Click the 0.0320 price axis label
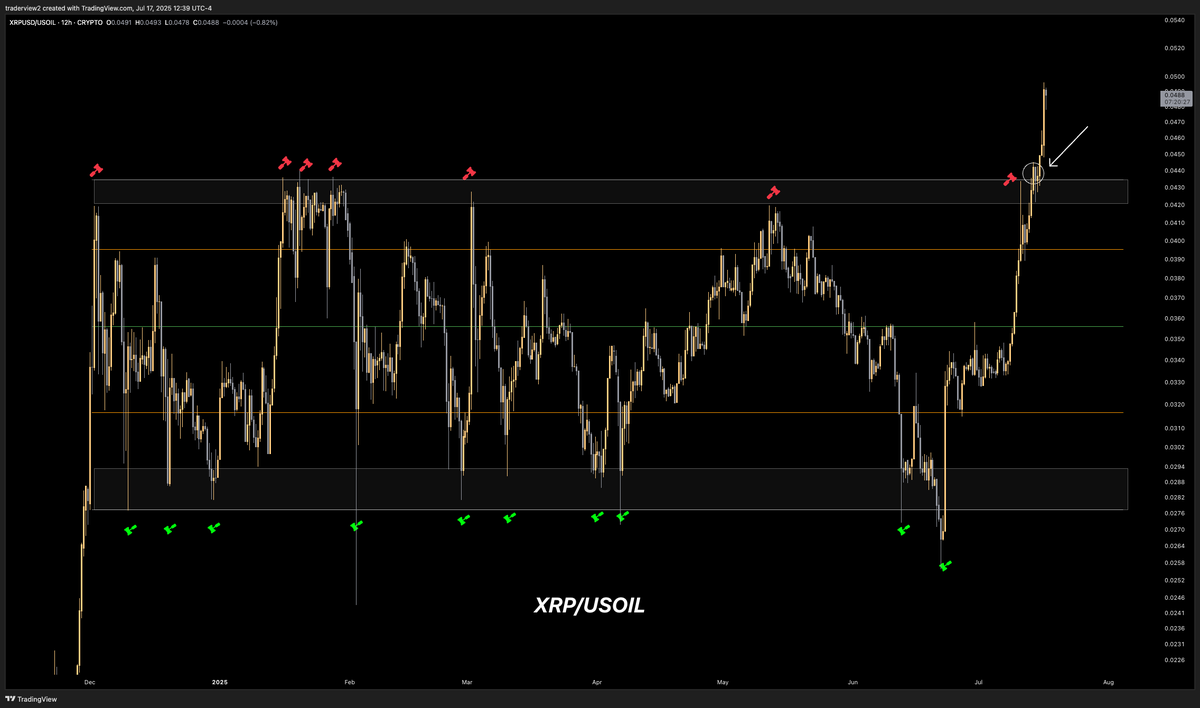1200x708 pixels. click(1174, 405)
